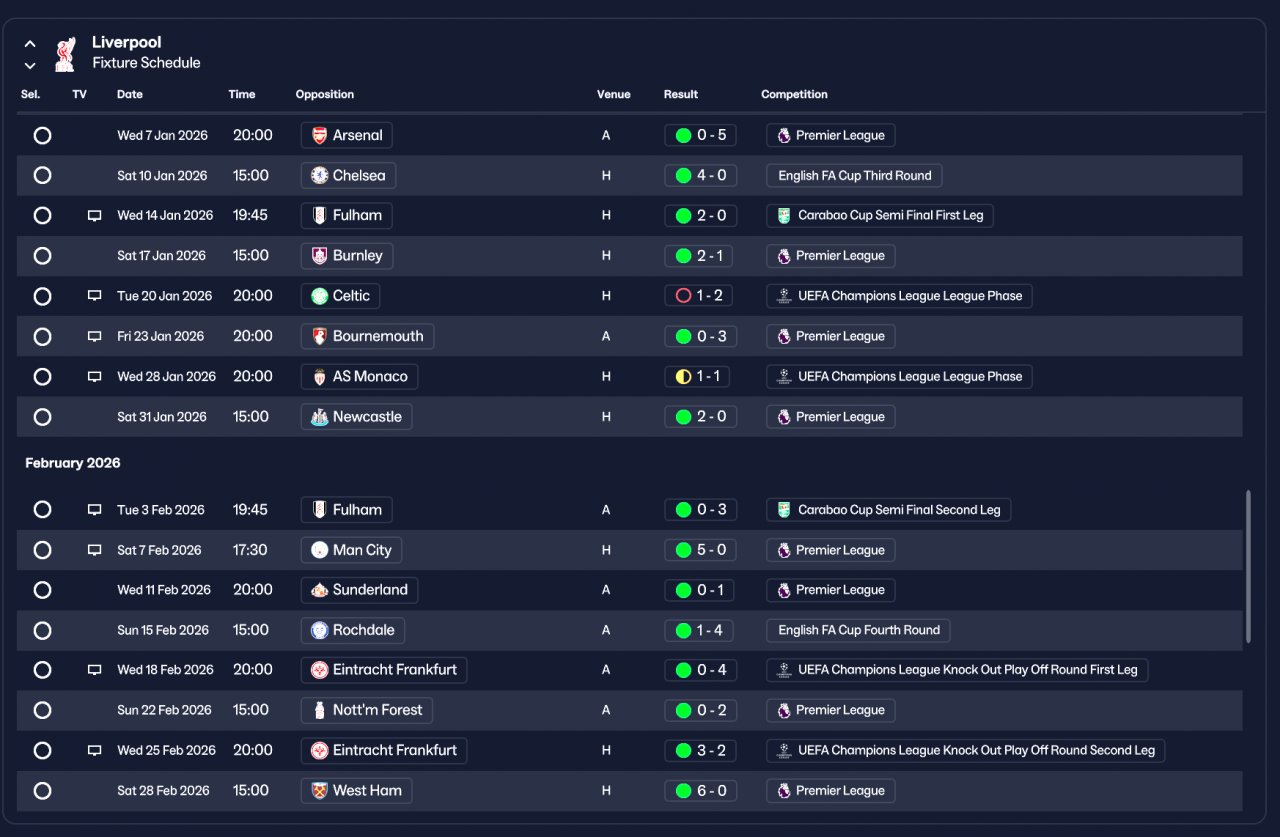1280x837 pixels.
Task: Click the vertical scrollbar thumb
Action: tap(1248, 567)
